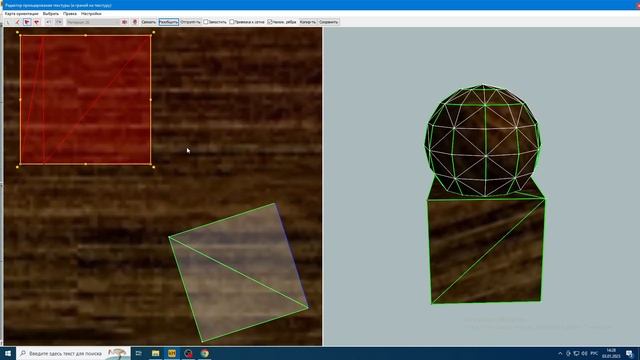This screenshot has width=640, height=360.
Task: Select the red edge selection tool
Action: (x=17, y=22)
